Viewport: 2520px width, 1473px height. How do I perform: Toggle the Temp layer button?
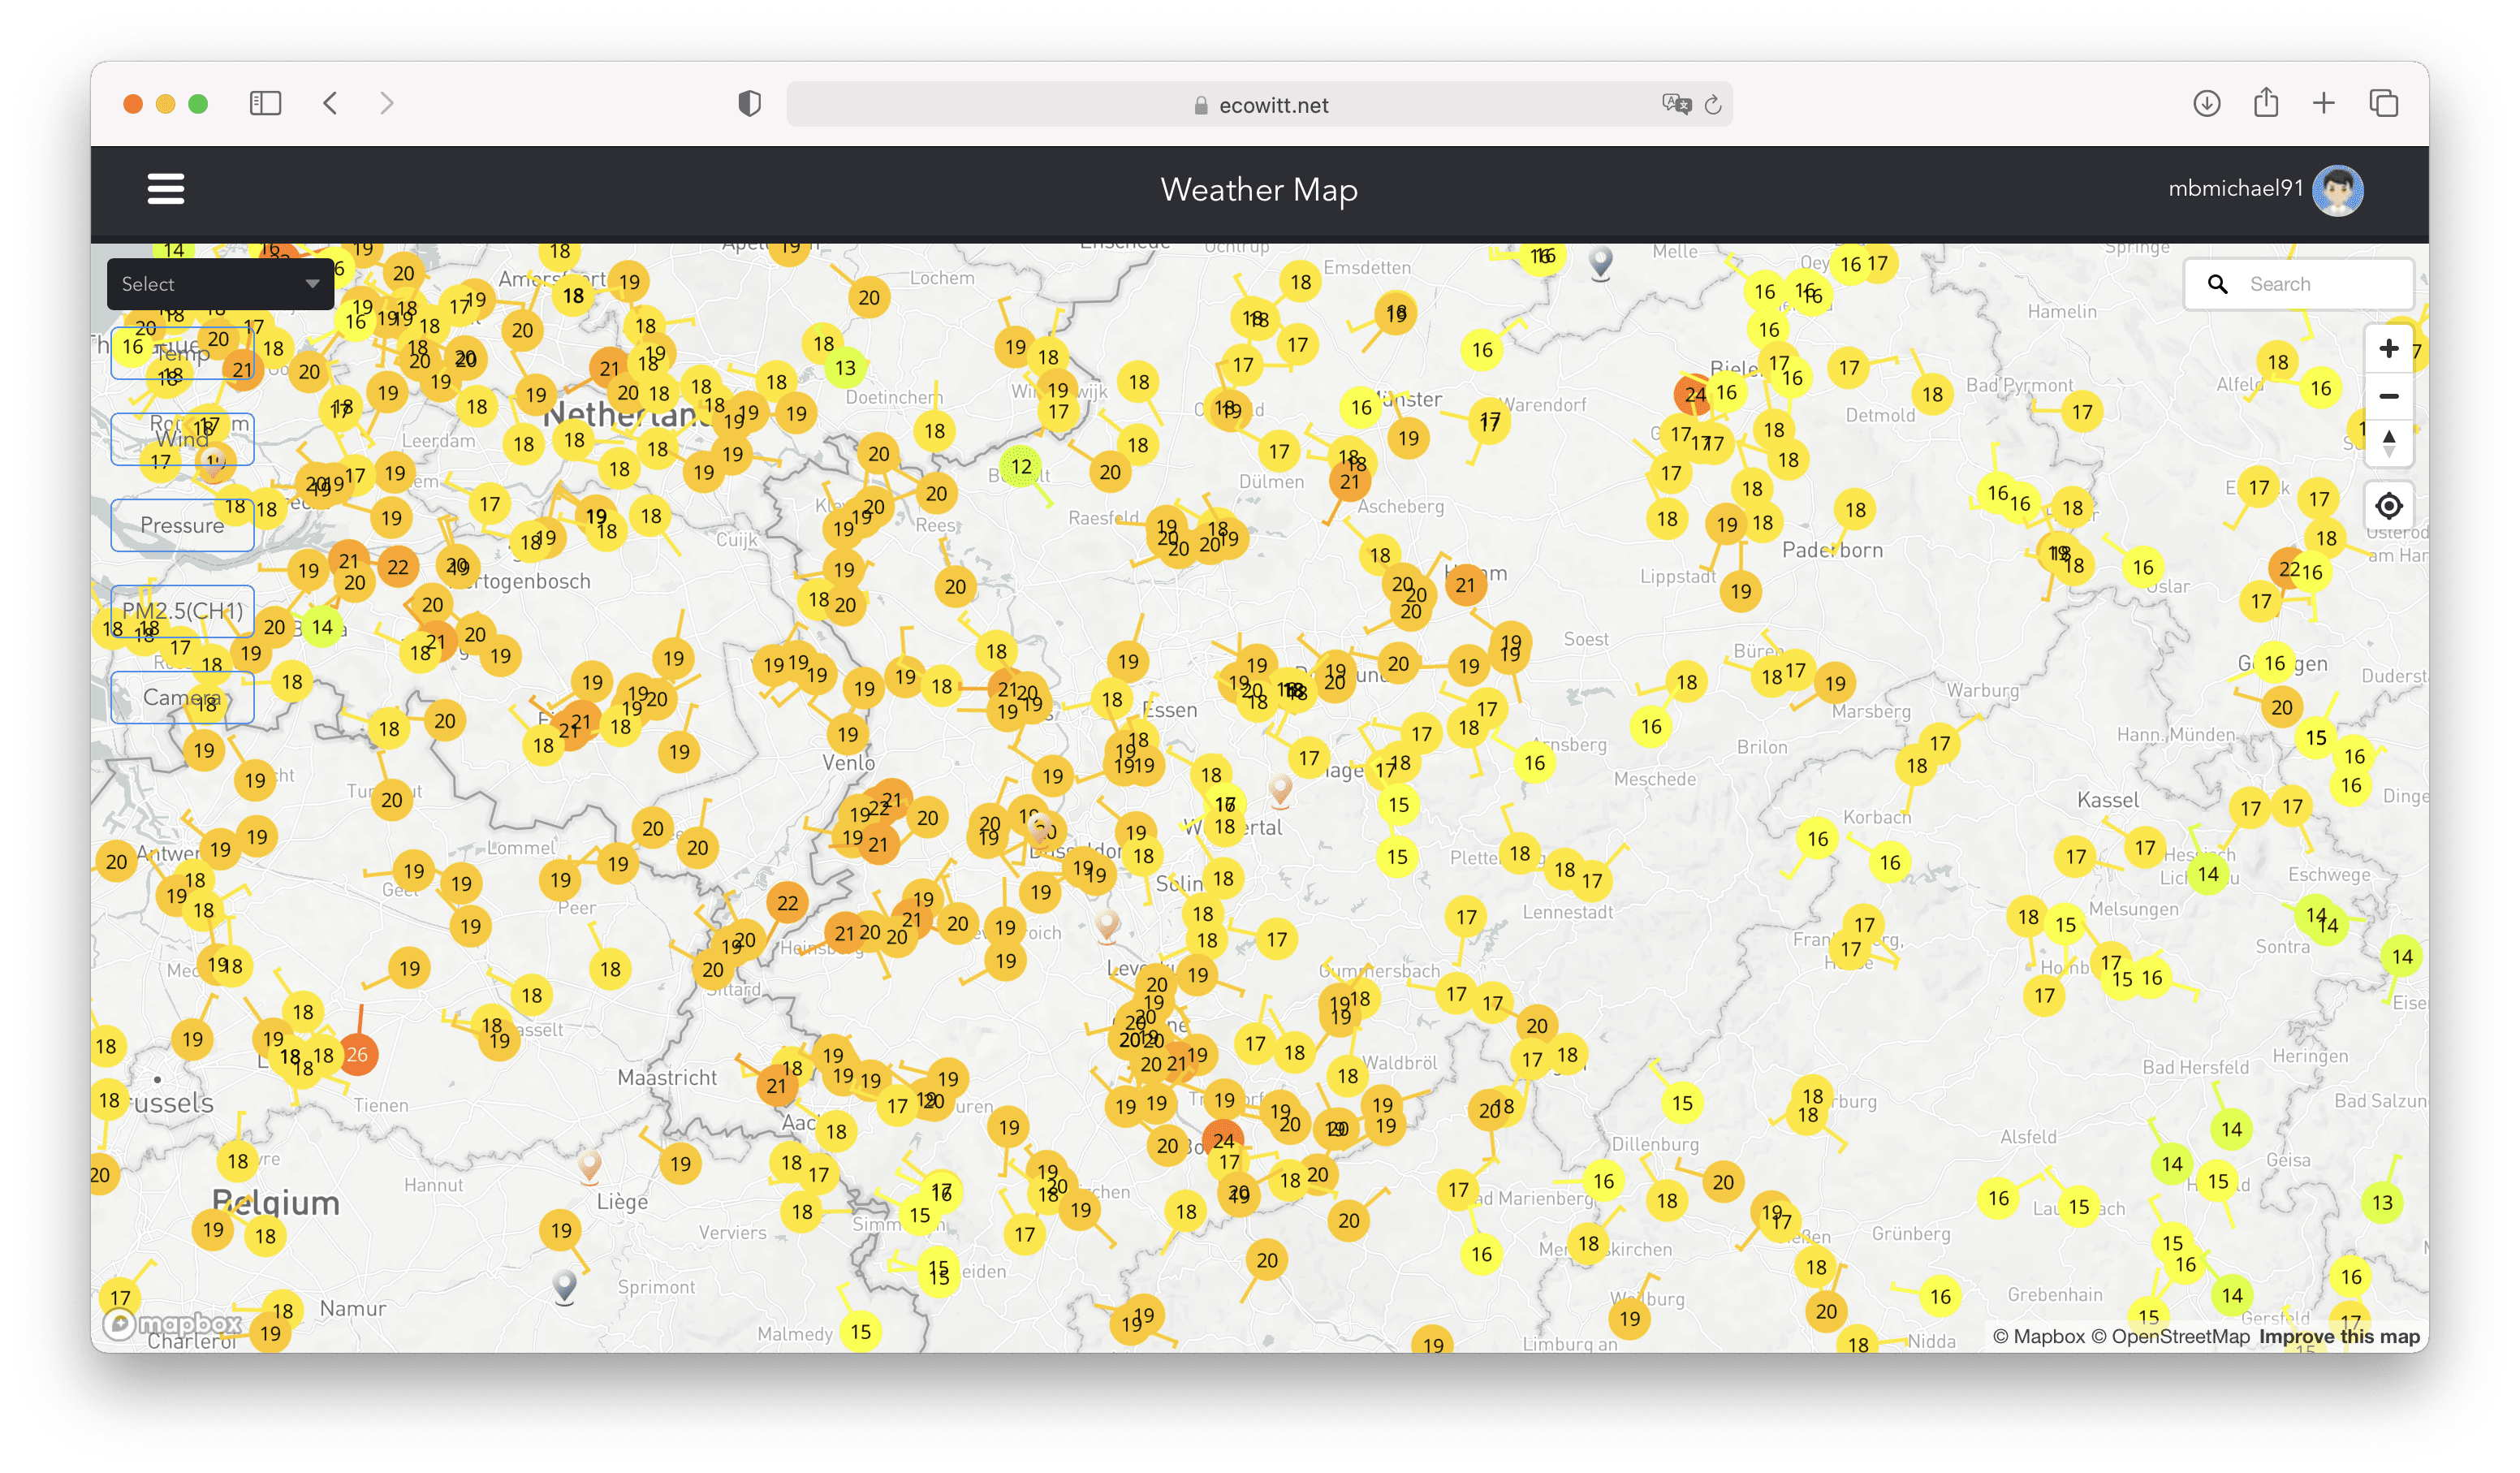click(182, 353)
